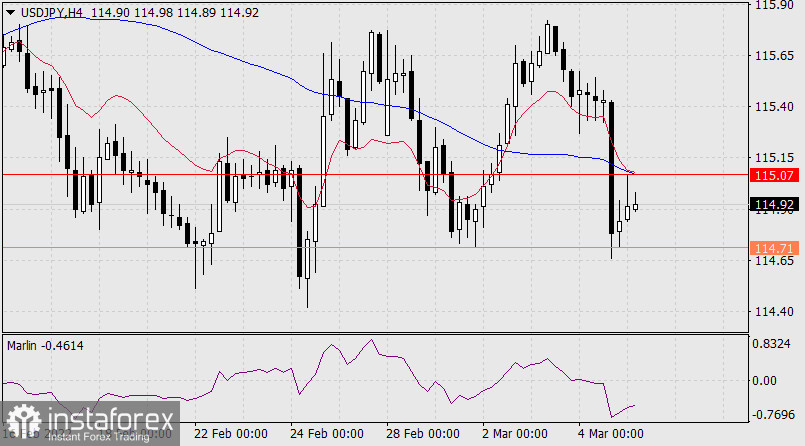Click the 115.40 price axis value

[776, 106]
